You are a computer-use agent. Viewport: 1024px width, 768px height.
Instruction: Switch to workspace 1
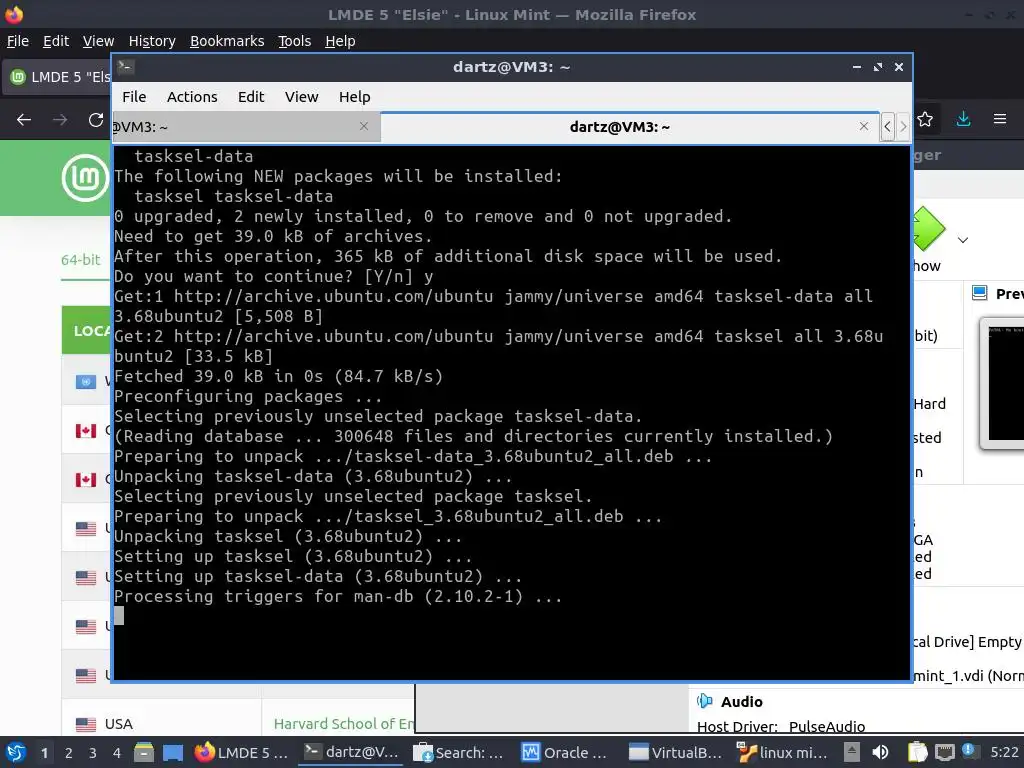pos(44,753)
